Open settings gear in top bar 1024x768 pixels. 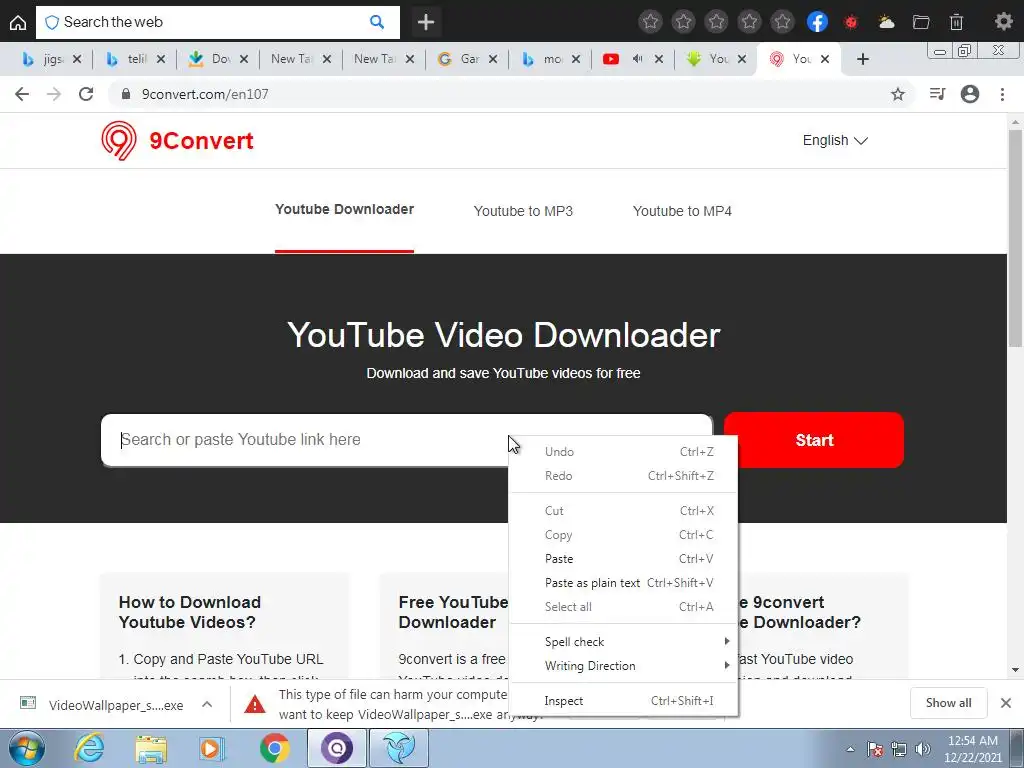[x=1003, y=22]
